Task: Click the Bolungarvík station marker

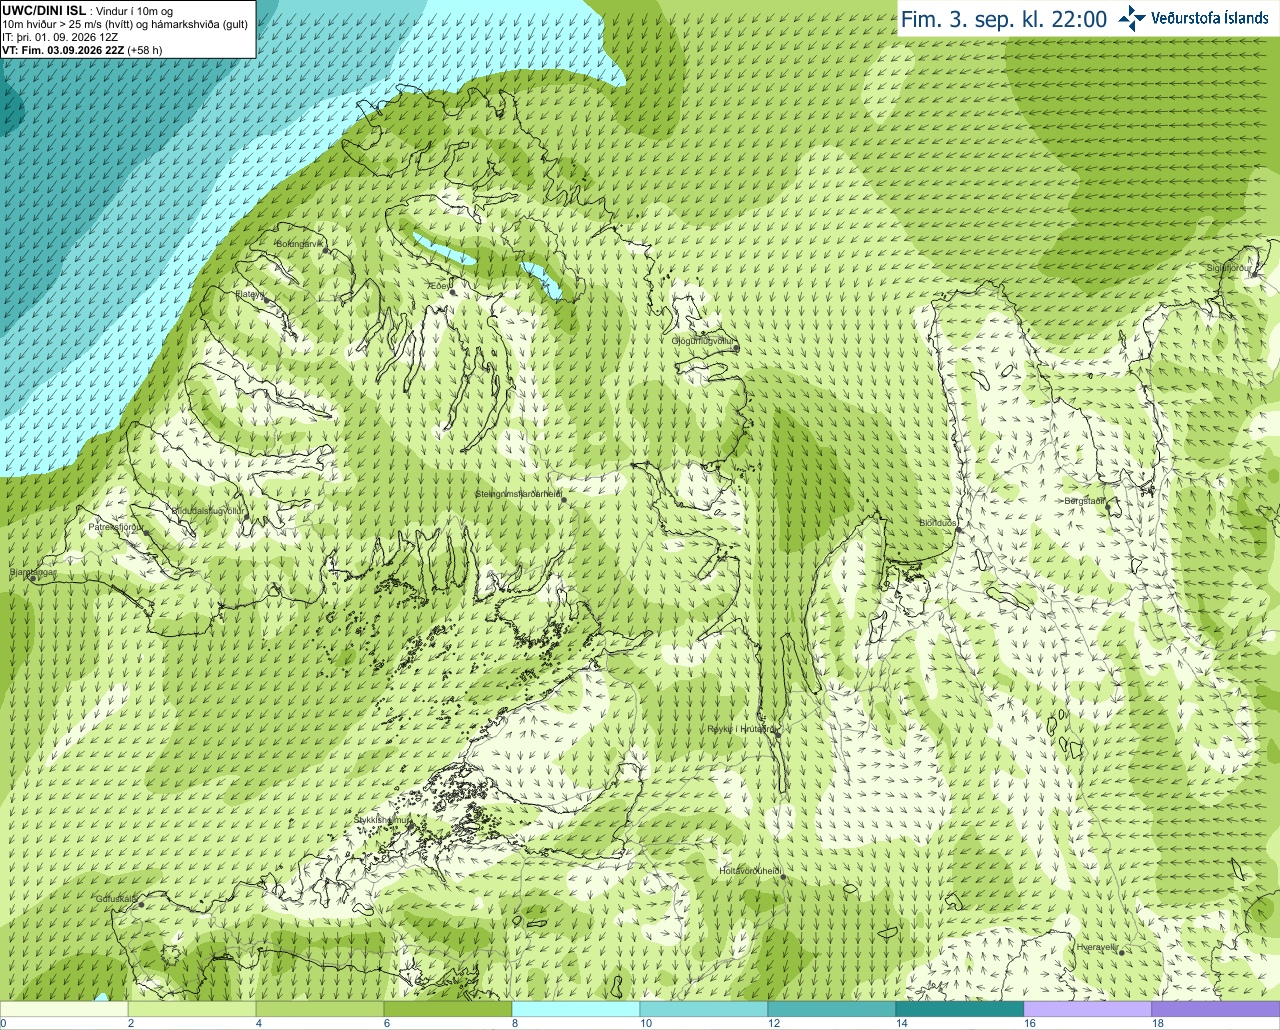Action: pos(326,251)
